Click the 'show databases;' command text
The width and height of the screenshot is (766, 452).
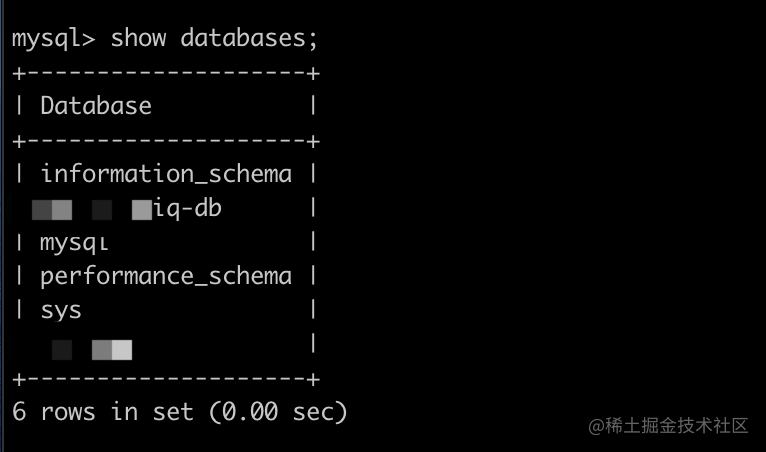click(x=214, y=38)
